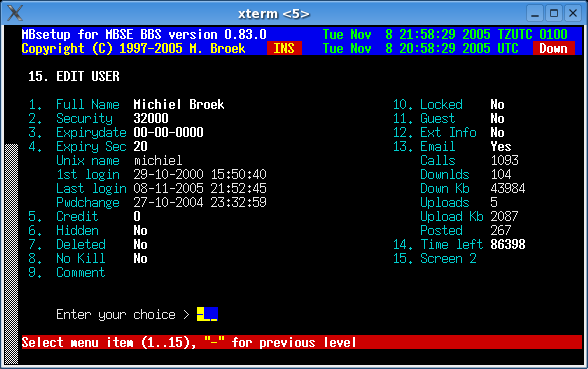Click first login date 29-10-2000 15:50:40
The height and width of the screenshot is (369, 588).
tap(200, 174)
